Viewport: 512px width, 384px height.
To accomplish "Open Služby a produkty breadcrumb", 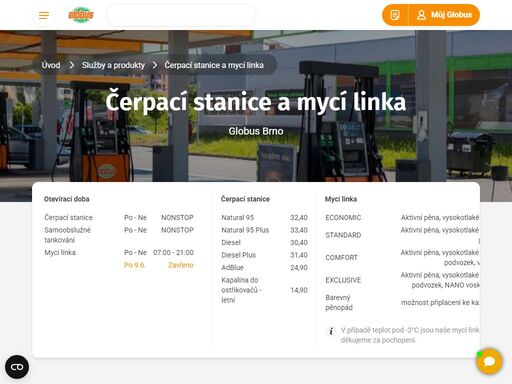I will click(x=113, y=65).
